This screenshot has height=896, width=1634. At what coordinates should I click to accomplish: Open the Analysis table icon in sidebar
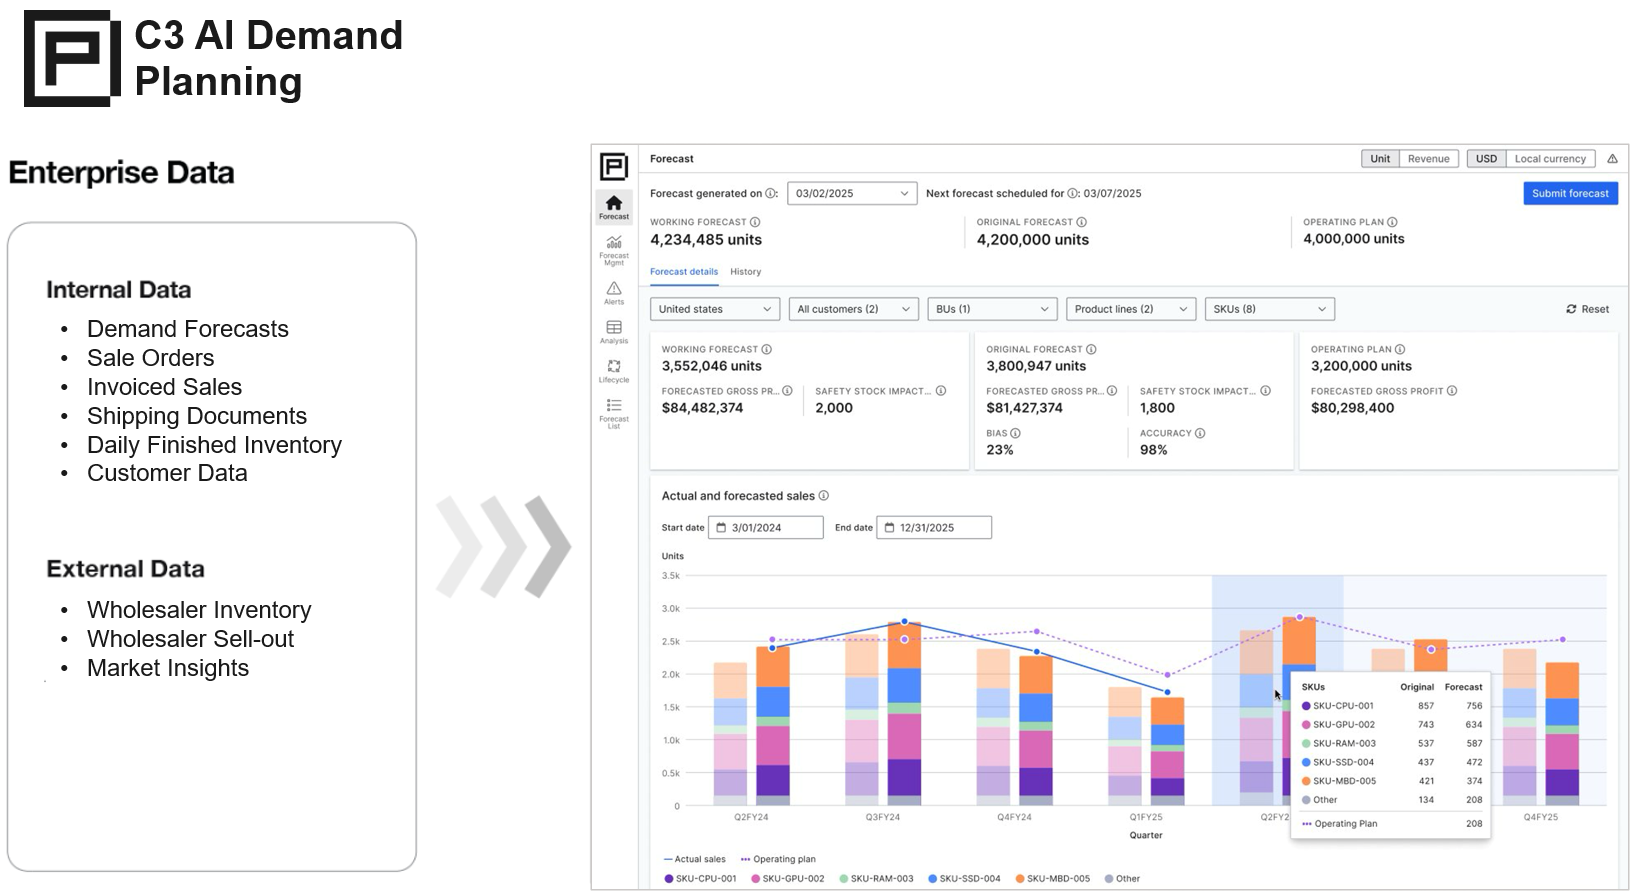click(614, 328)
